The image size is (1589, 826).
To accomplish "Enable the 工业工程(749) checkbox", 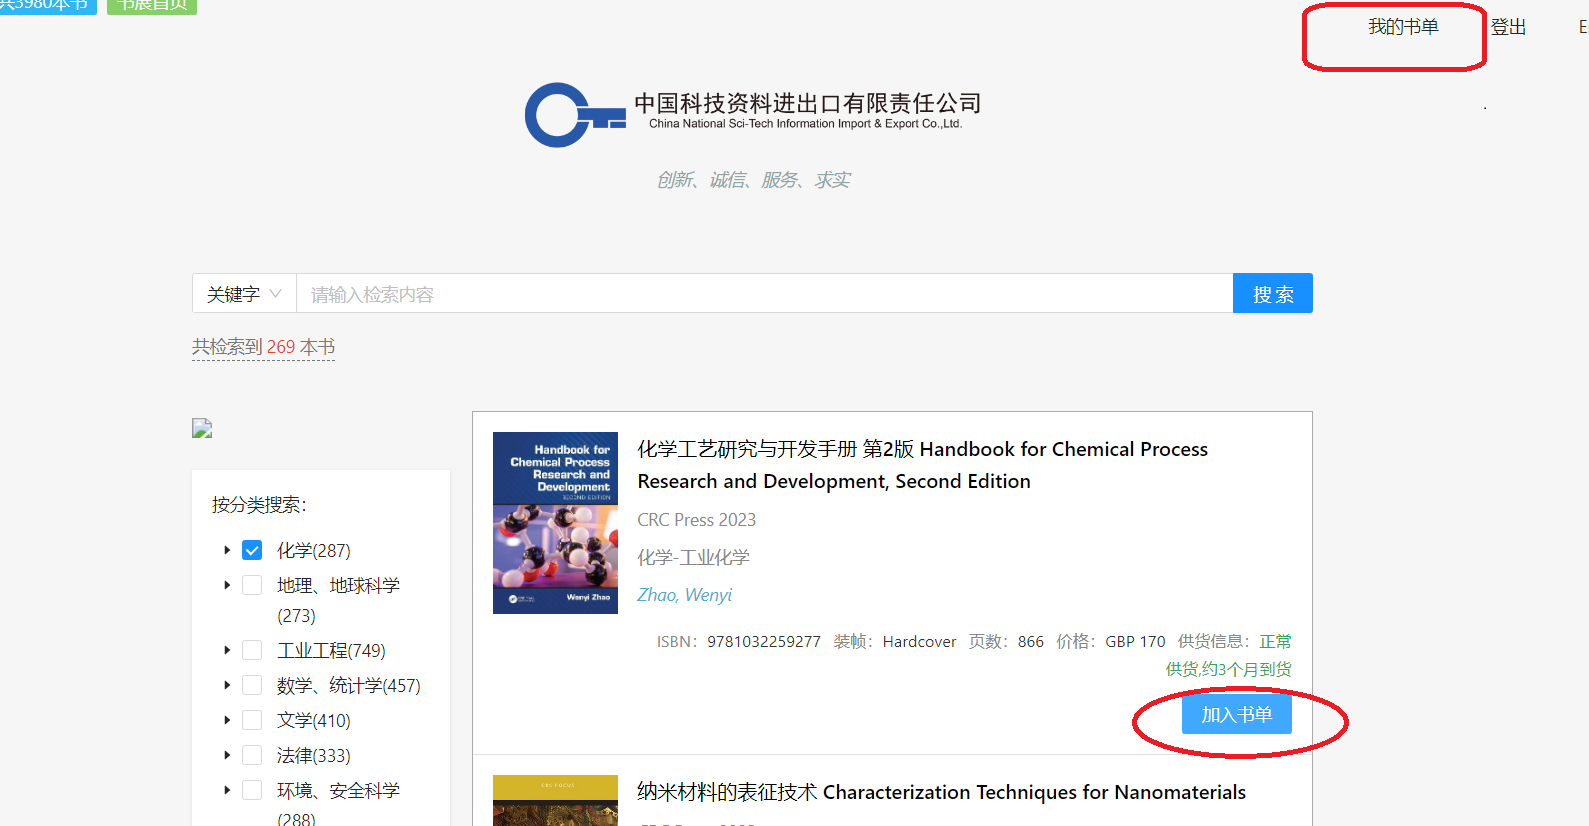I will [x=252, y=651].
